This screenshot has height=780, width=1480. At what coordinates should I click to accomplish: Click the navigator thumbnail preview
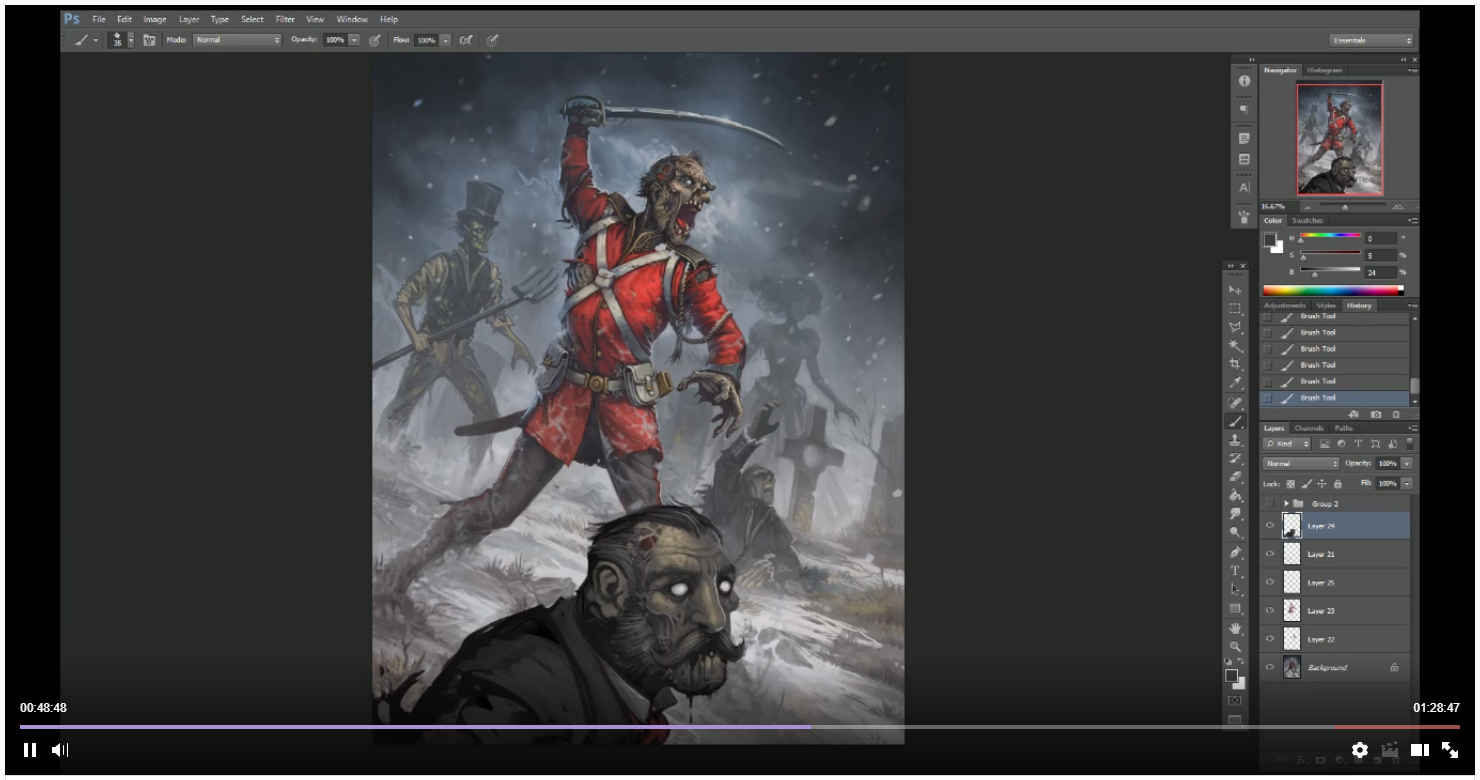click(x=1340, y=139)
